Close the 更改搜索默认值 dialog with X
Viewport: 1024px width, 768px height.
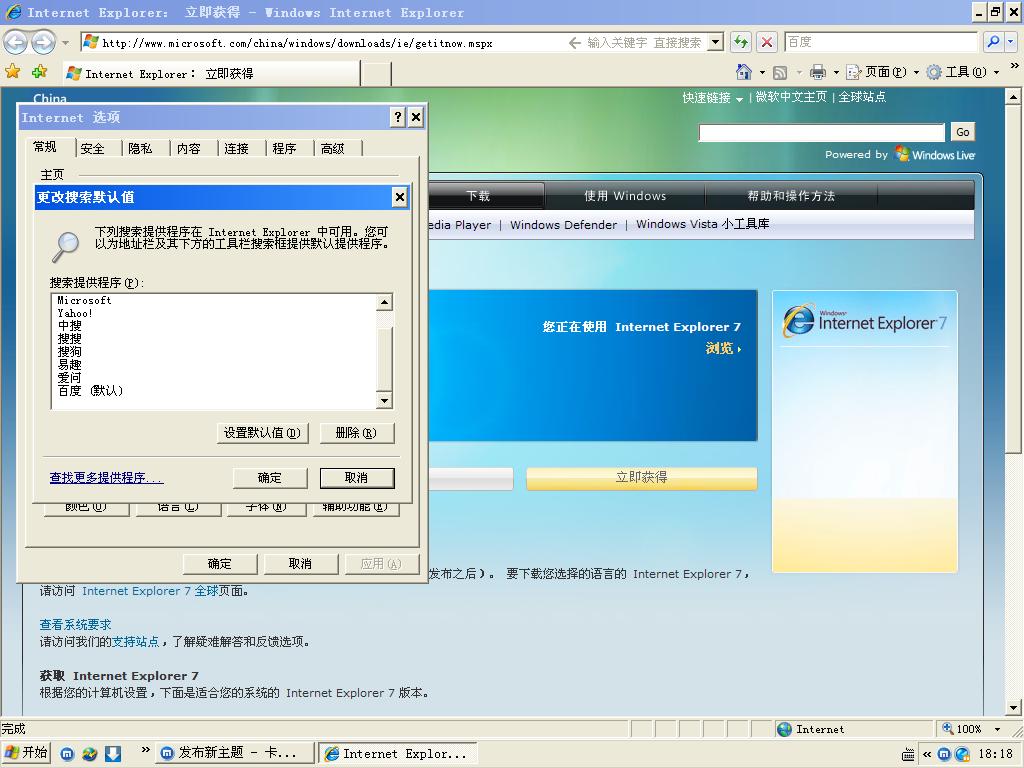[400, 197]
